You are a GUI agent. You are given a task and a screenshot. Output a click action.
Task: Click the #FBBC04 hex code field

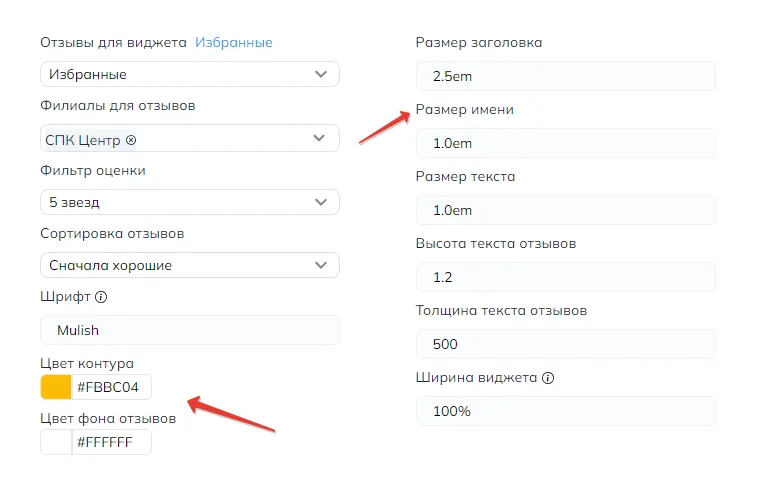pos(112,387)
